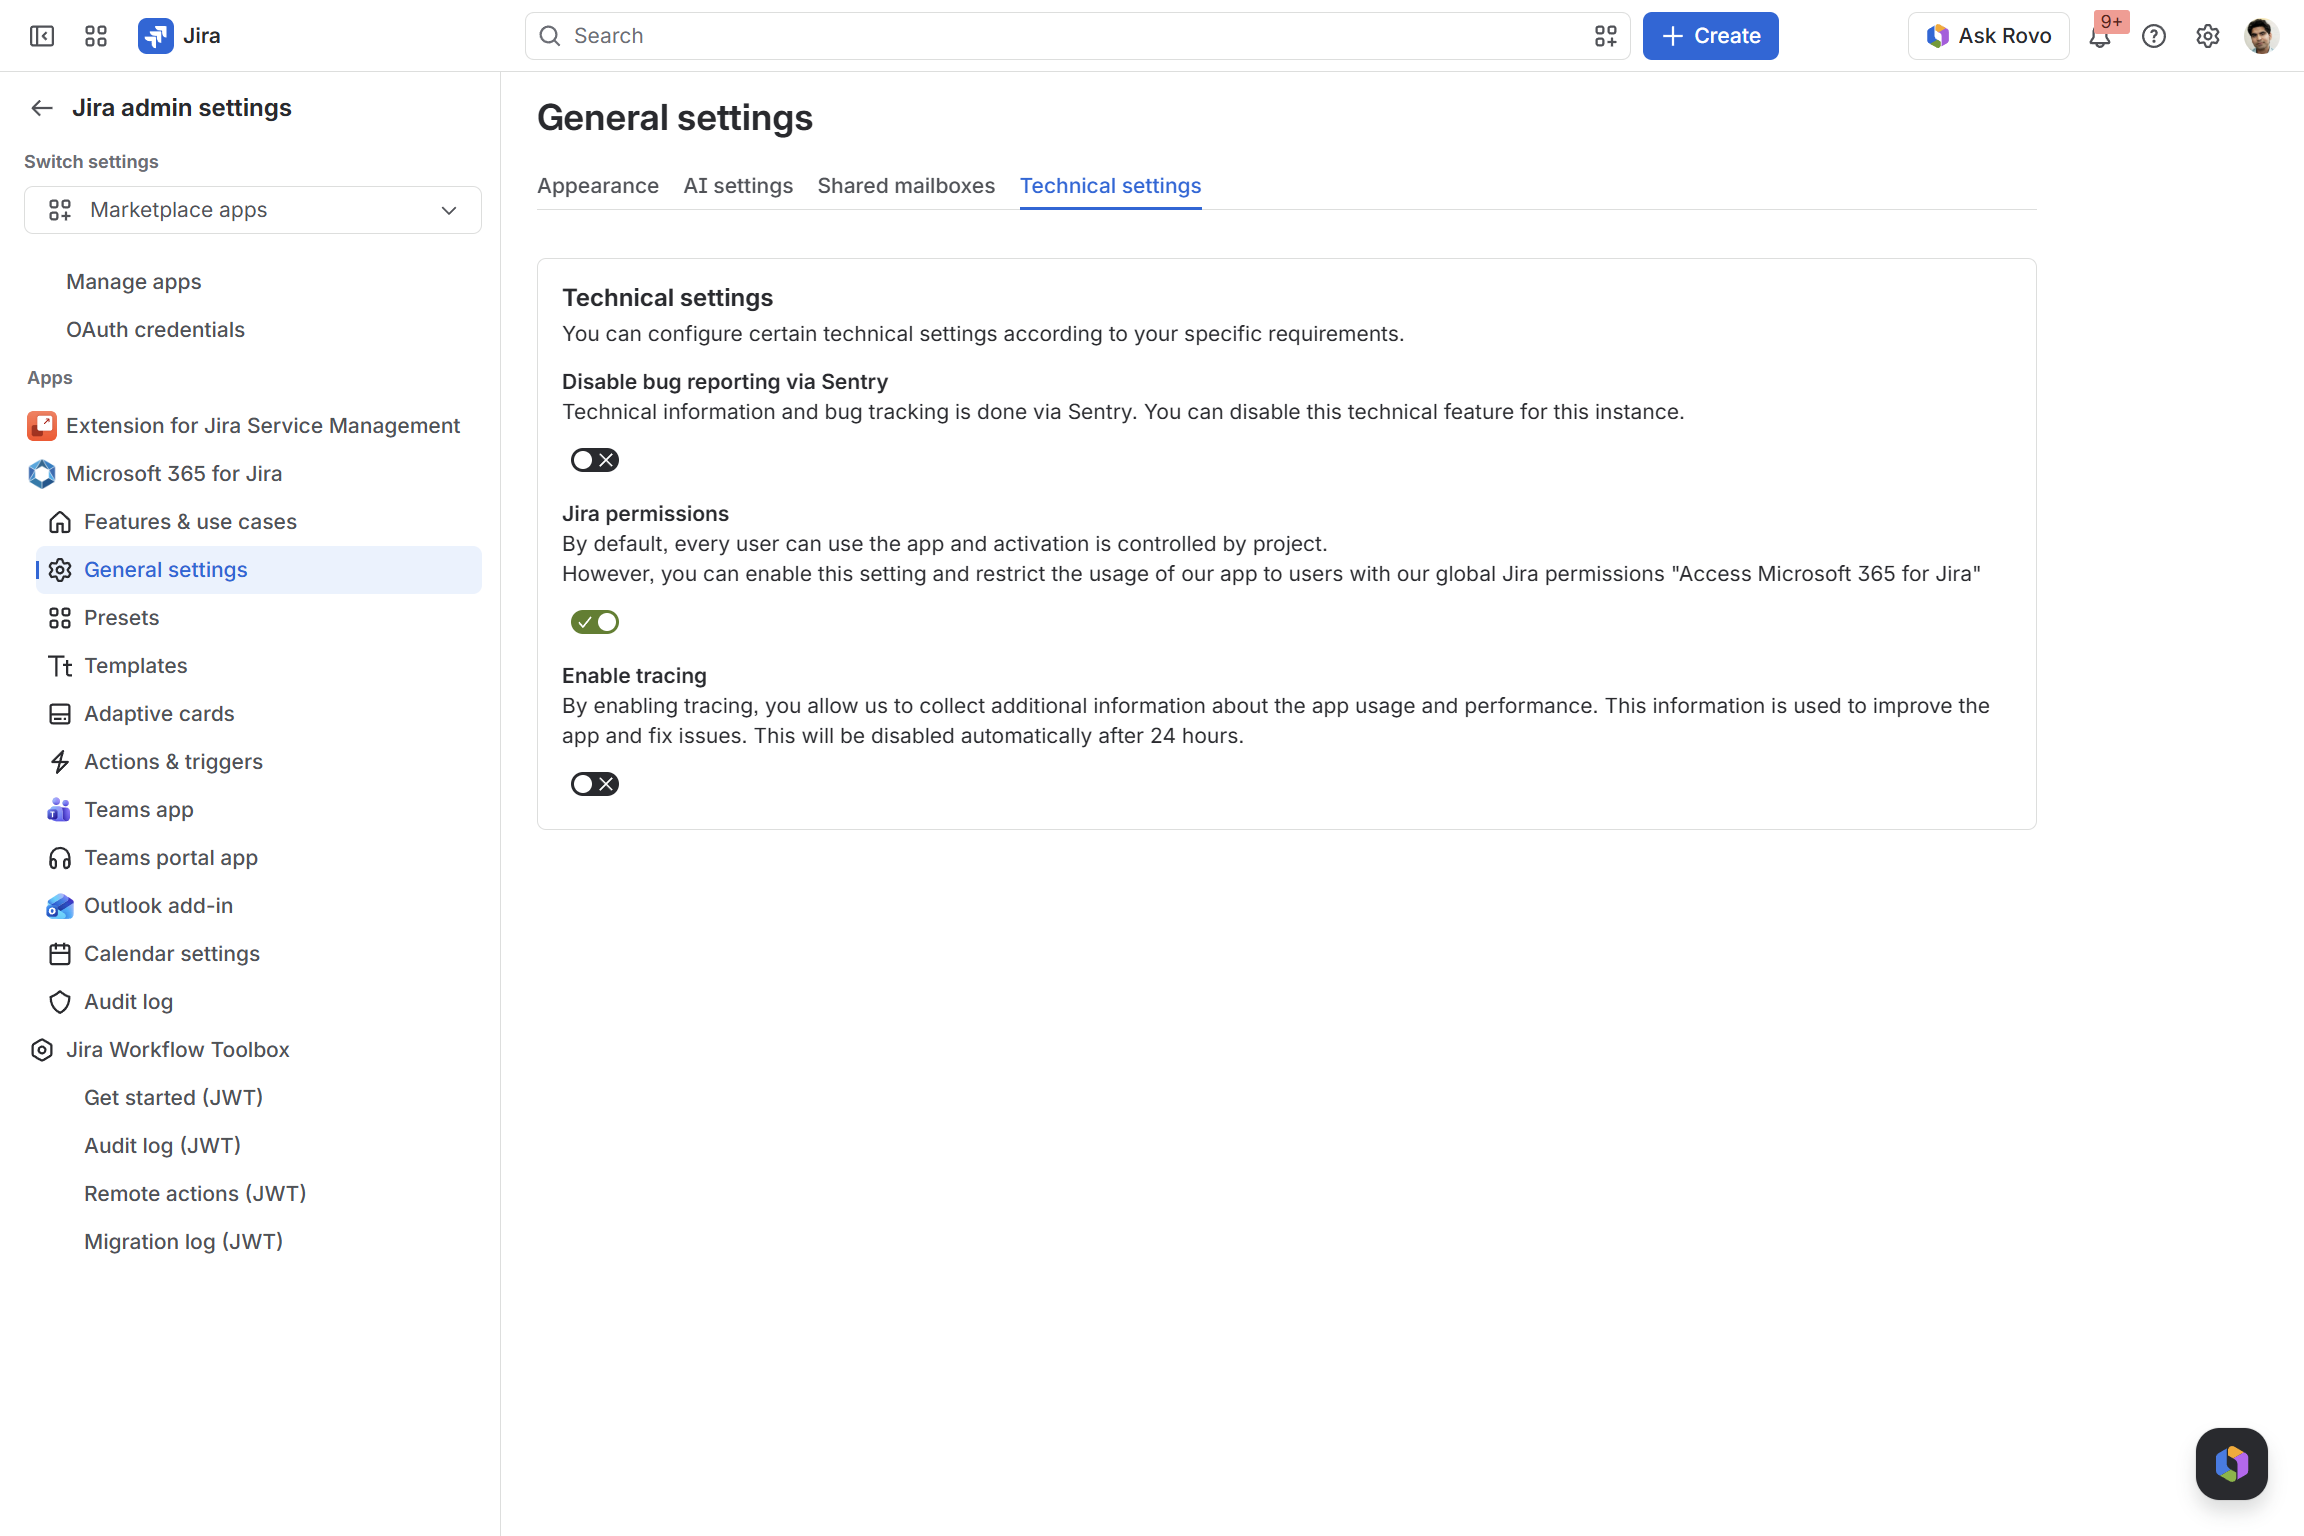Viewport: 2304px width, 1536px height.
Task: Open Audit log (JWT) link
Action: (162, 1146)
